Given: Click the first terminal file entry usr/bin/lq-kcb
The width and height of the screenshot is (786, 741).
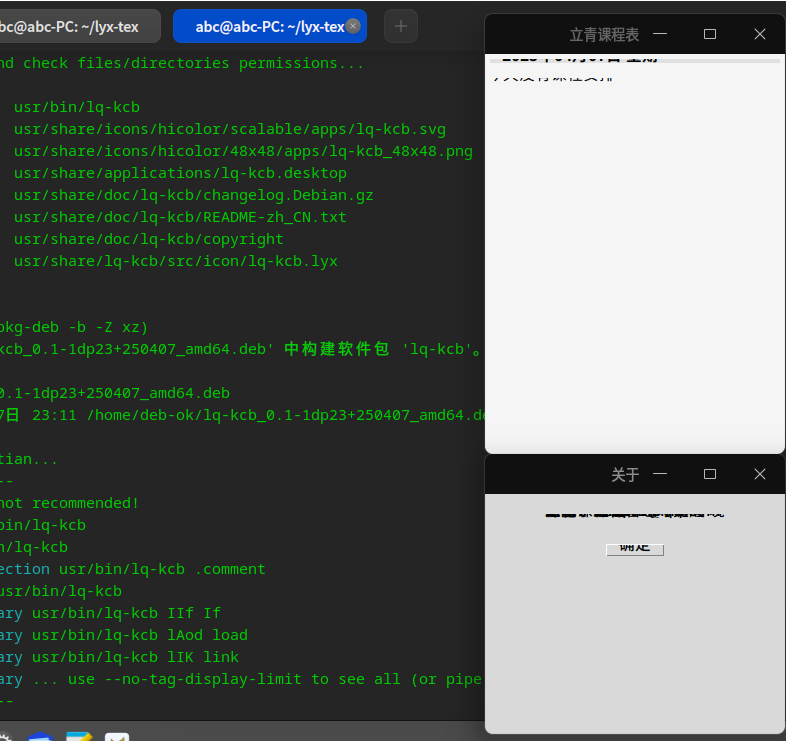Looking at the screenshot, I should pos(77,107).
